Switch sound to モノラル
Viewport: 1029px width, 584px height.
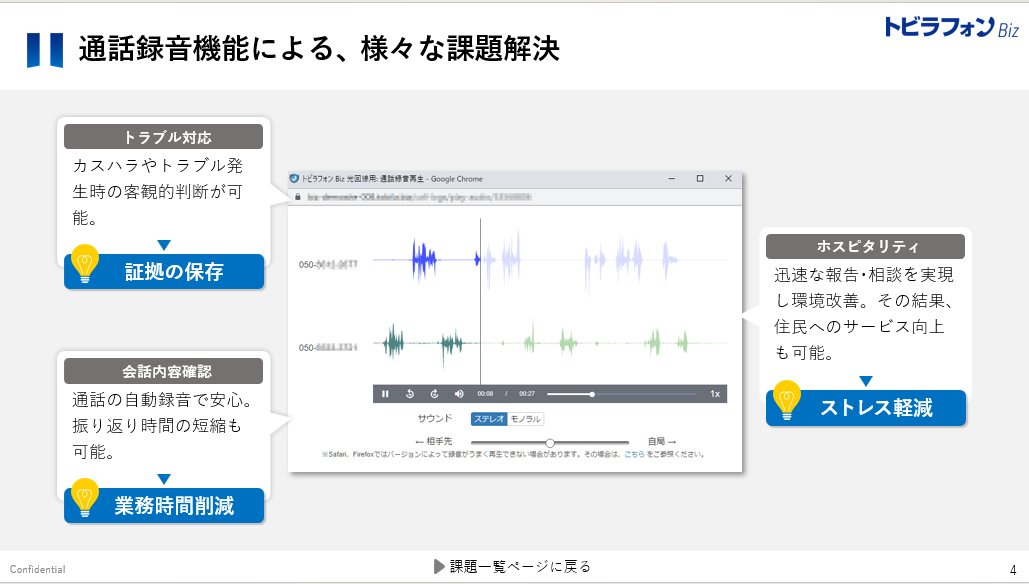click(x=525, y=419)
